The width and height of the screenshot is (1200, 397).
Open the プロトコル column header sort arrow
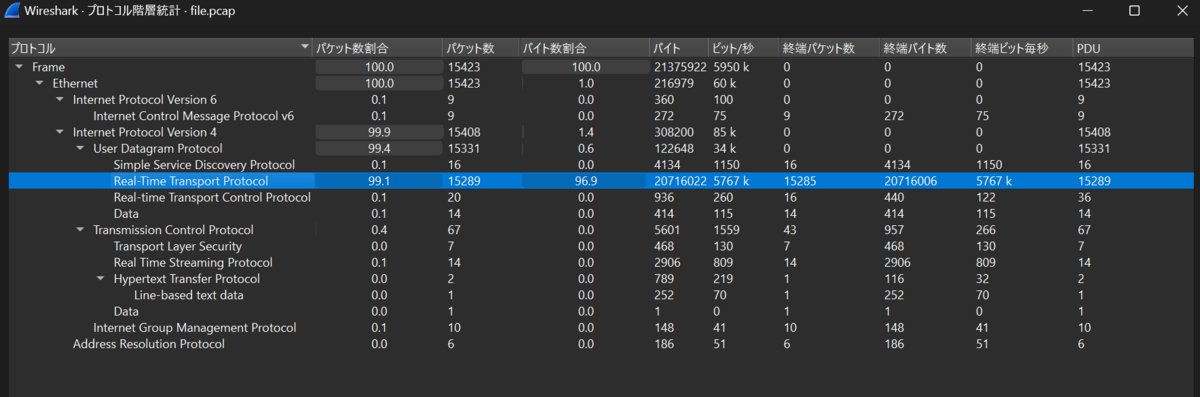coord(304,48)
